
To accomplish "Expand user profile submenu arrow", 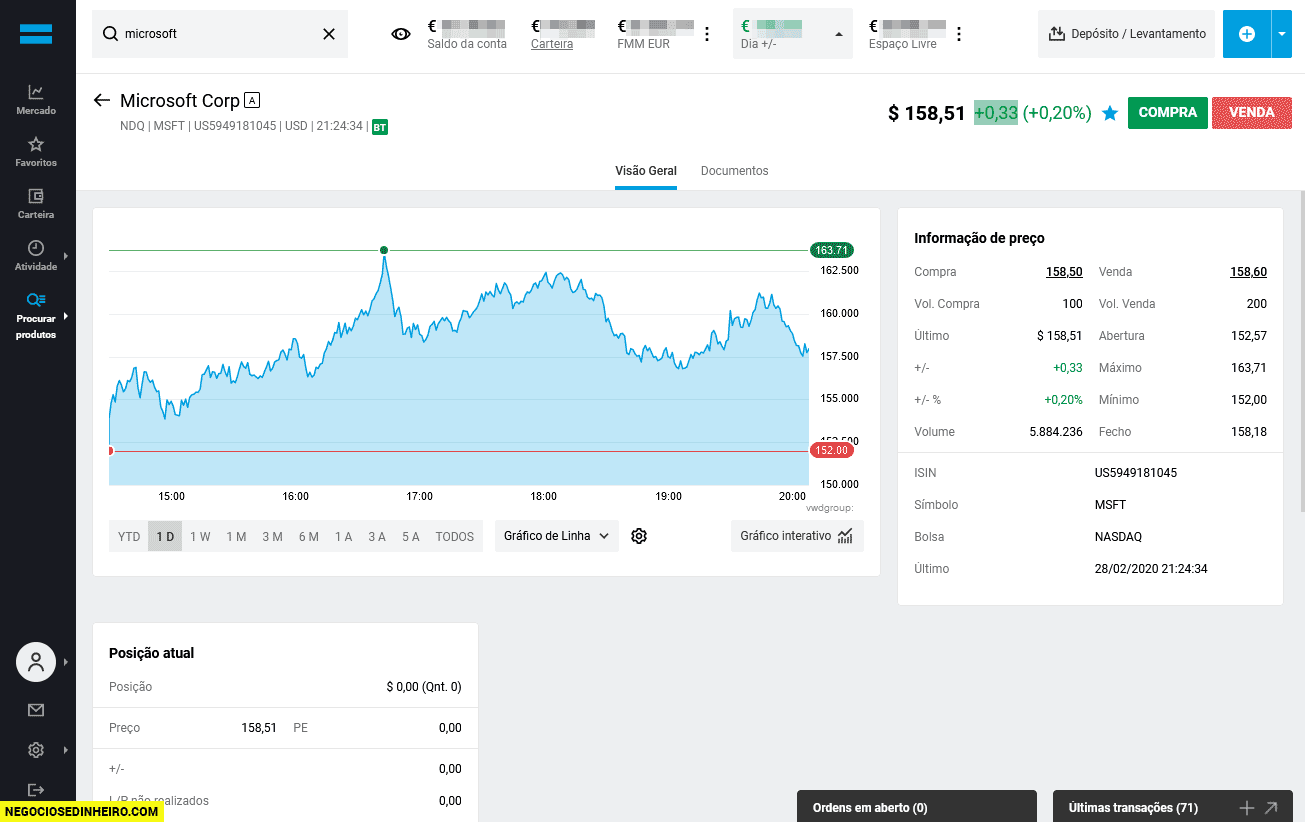I will coord(66,662).
